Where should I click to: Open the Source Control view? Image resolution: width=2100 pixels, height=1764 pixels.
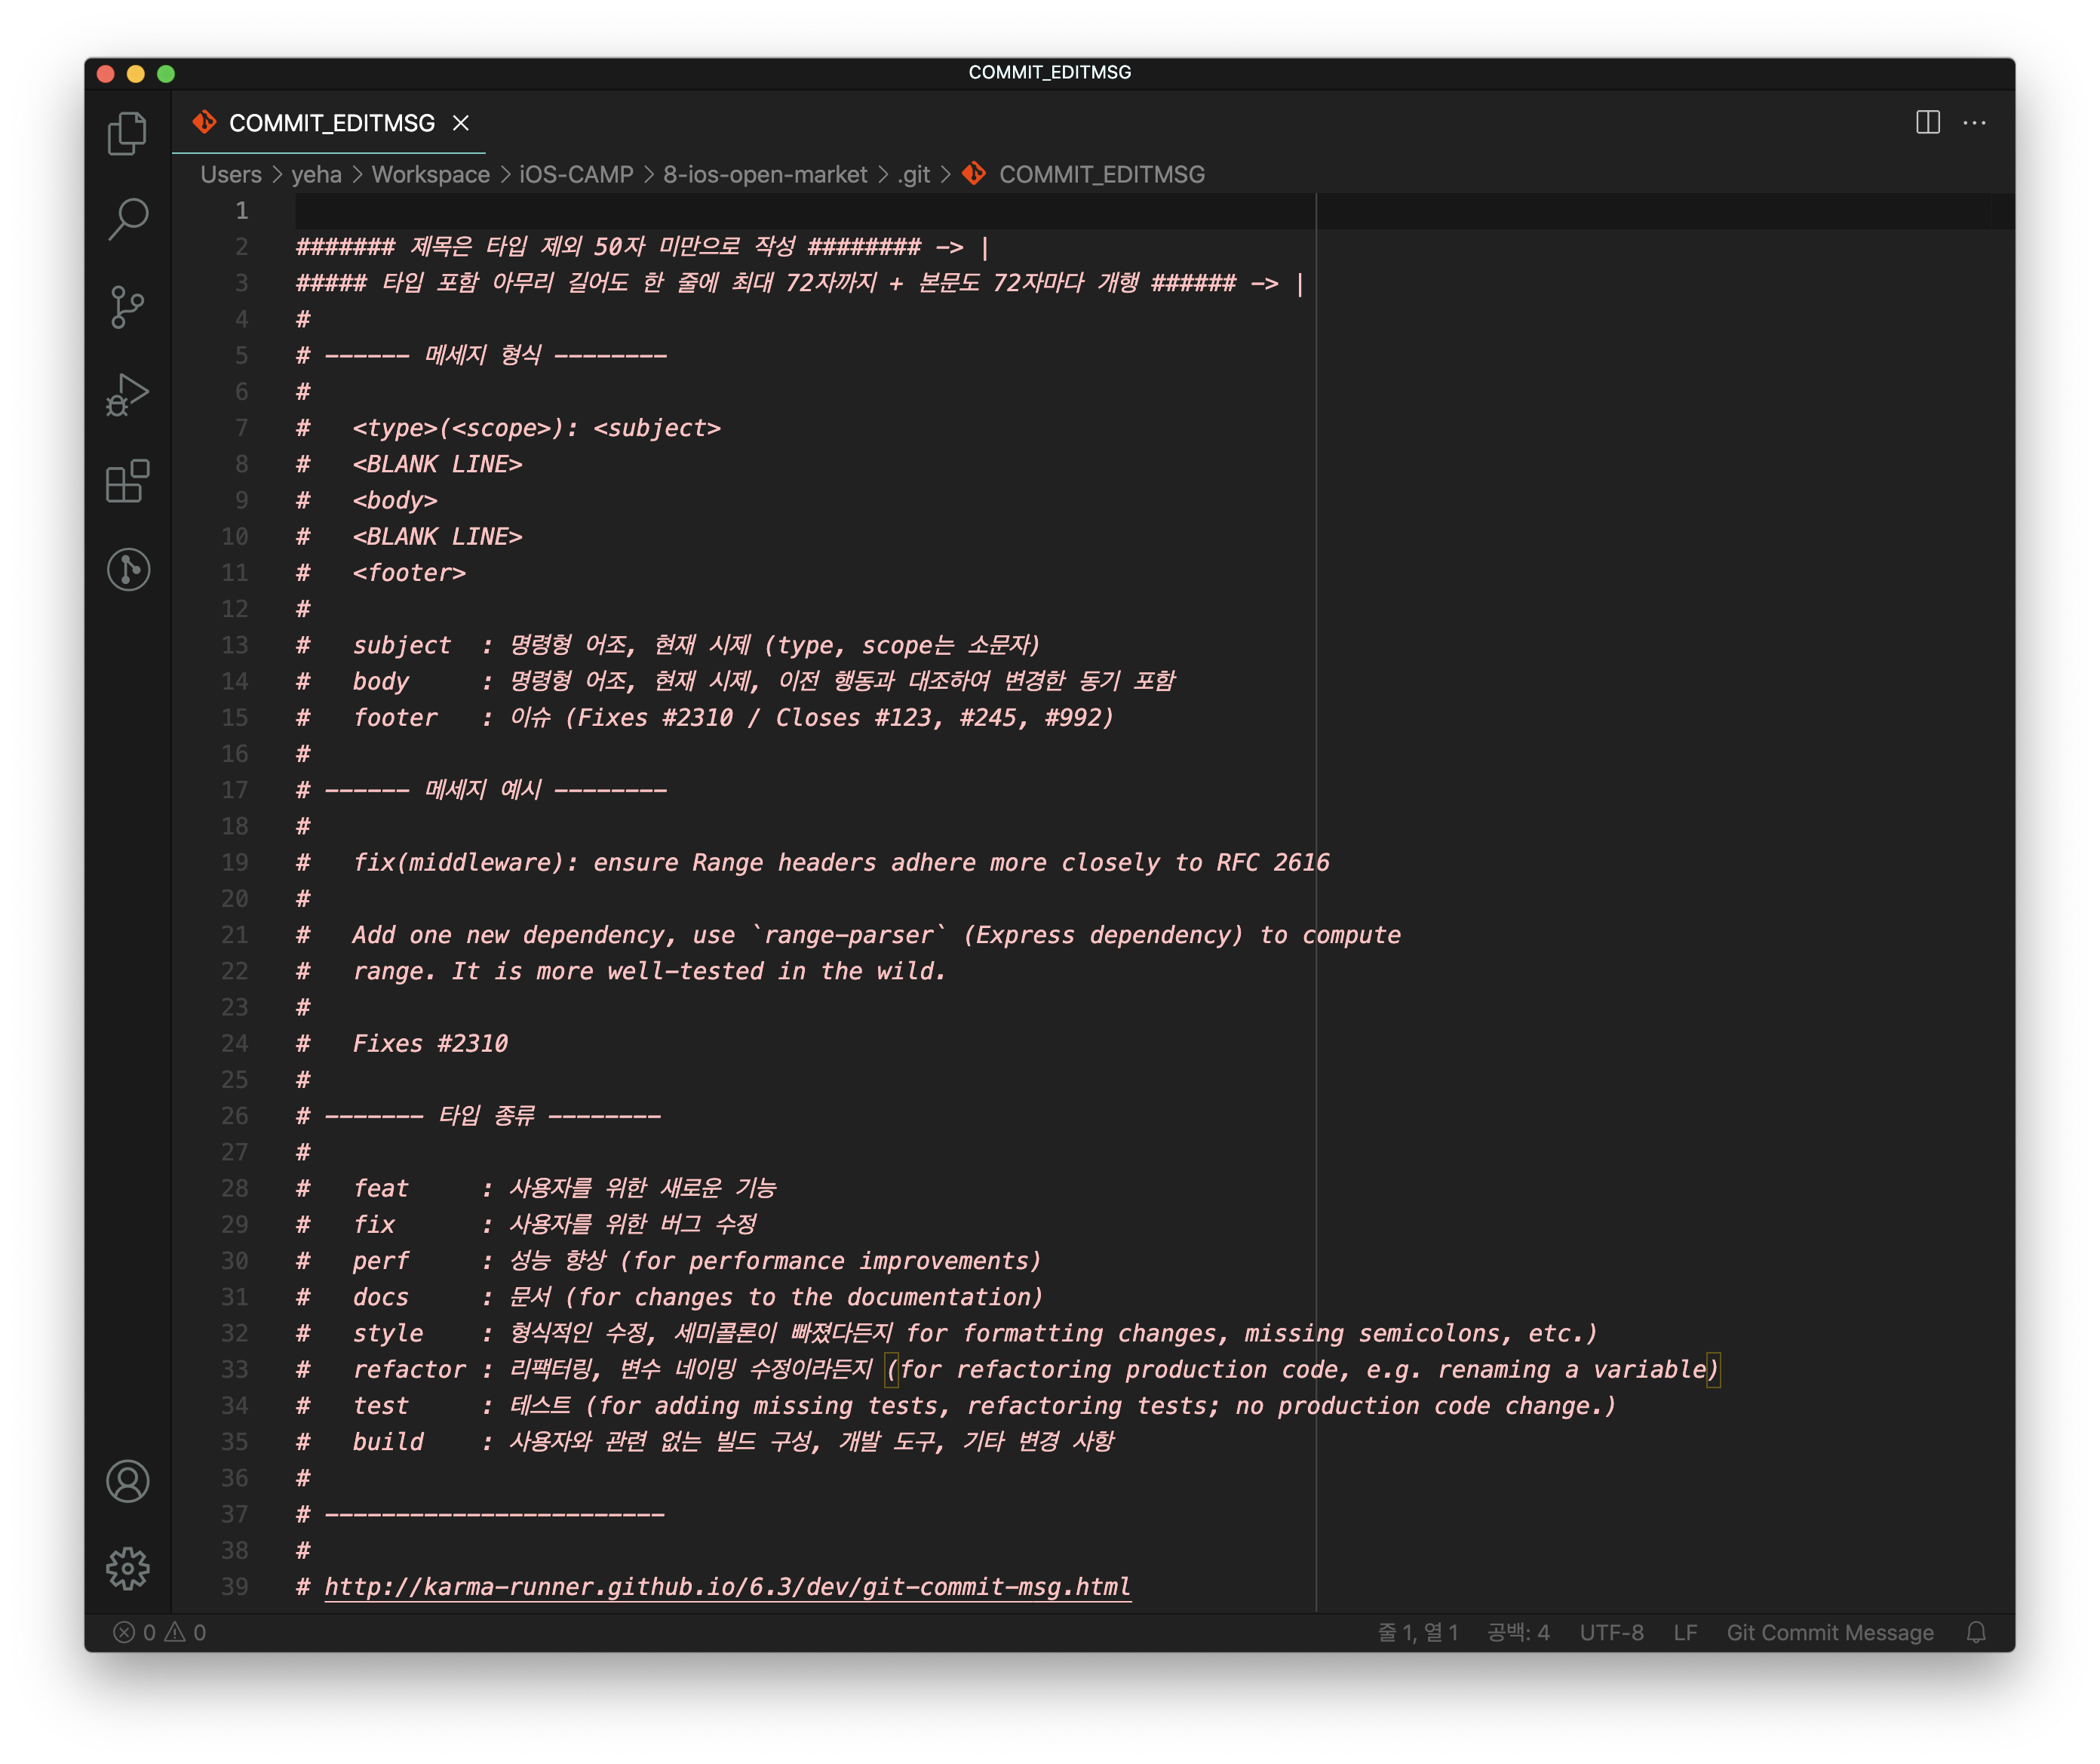pos(127,306)
